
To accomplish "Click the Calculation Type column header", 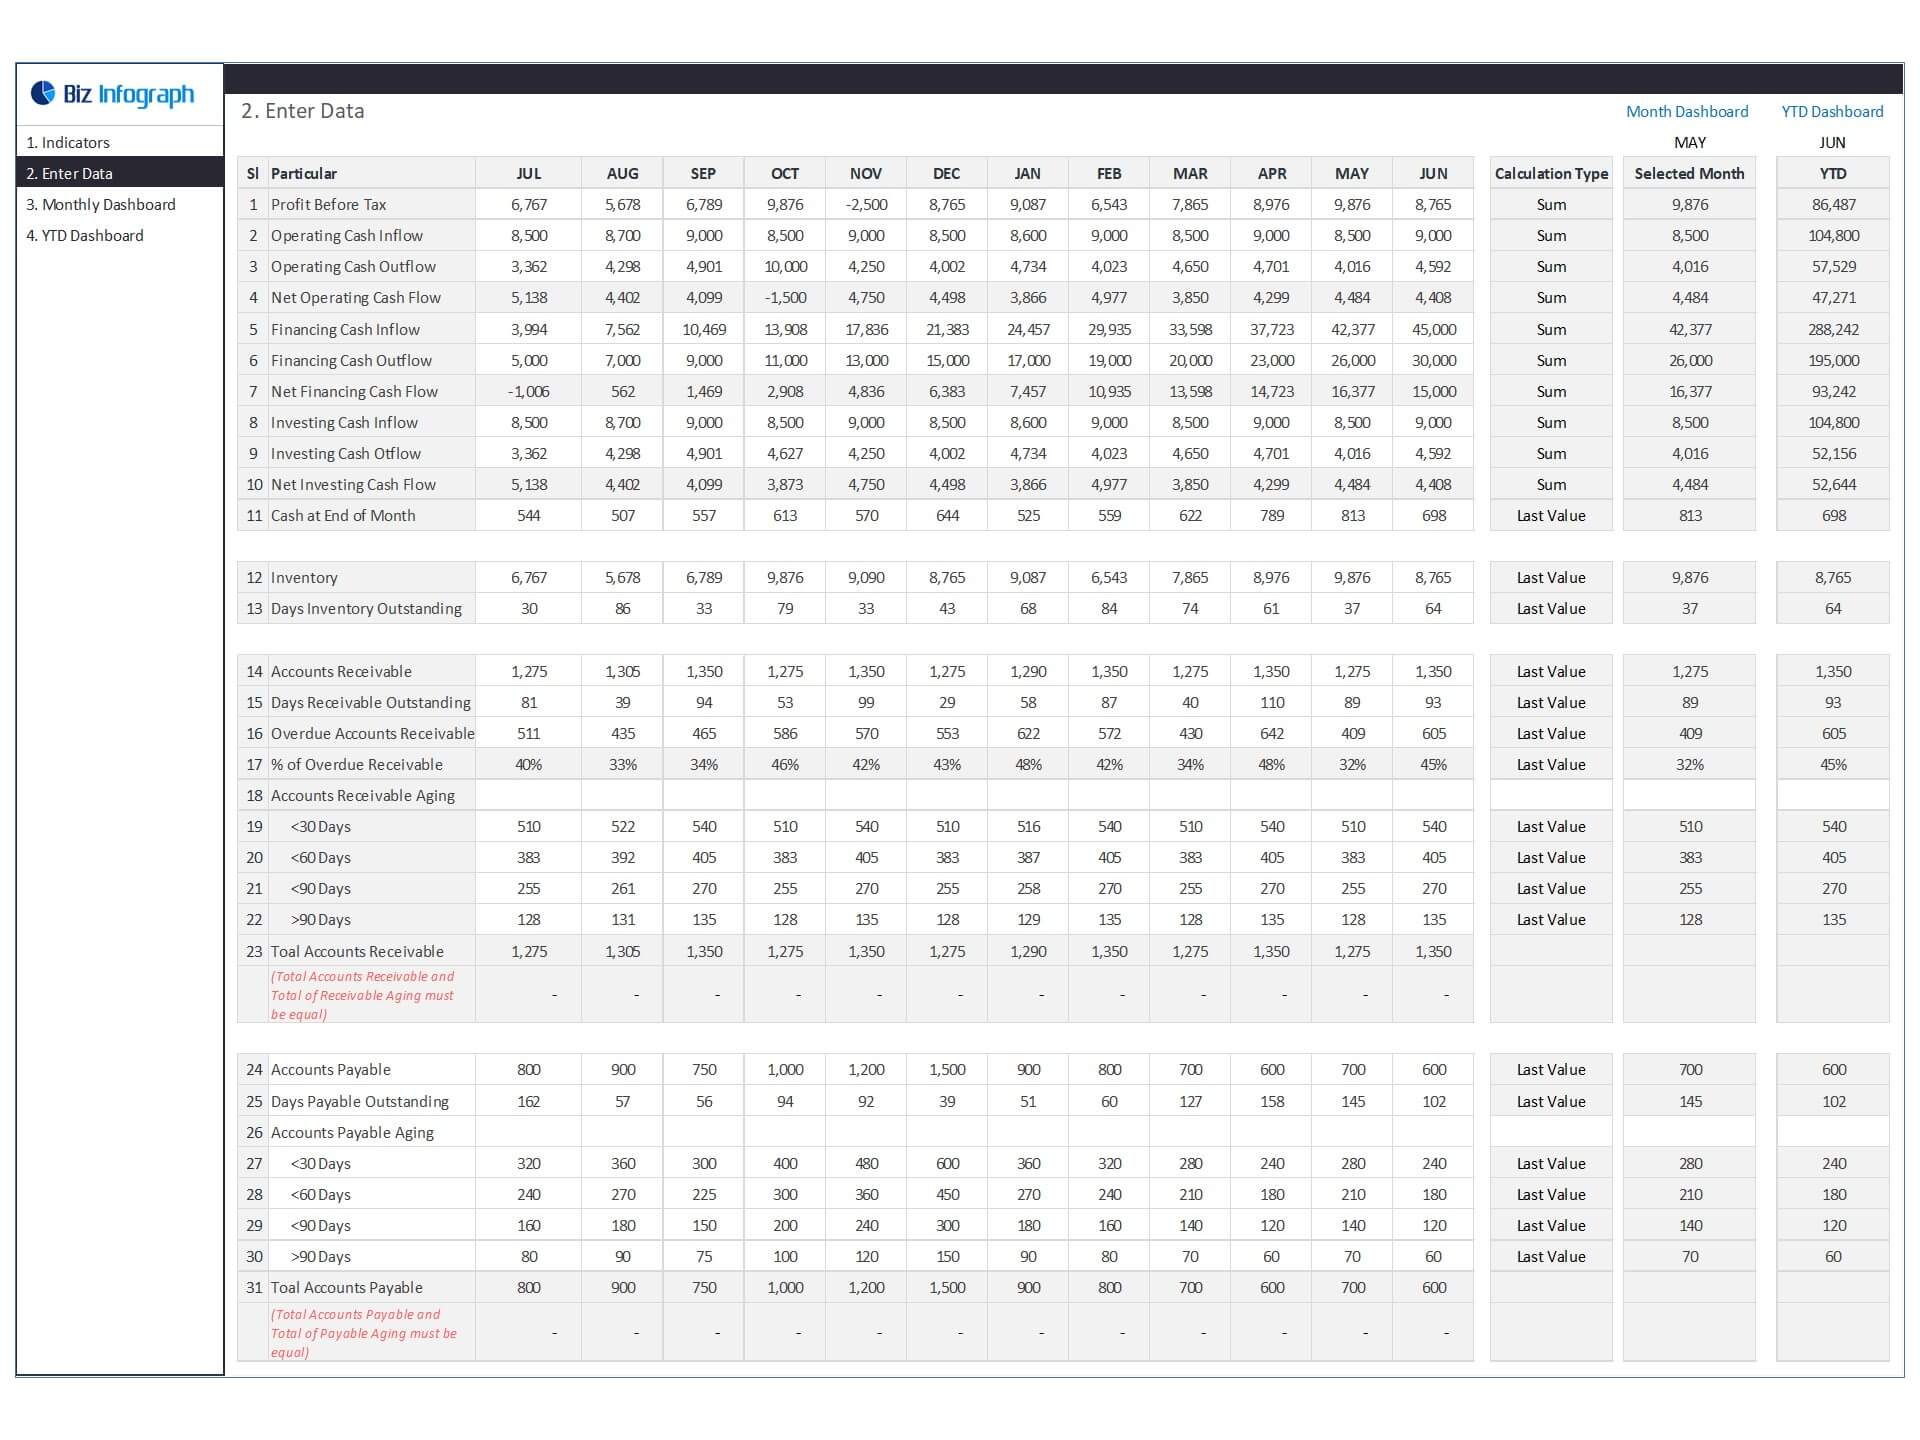I will point(1550,173).
